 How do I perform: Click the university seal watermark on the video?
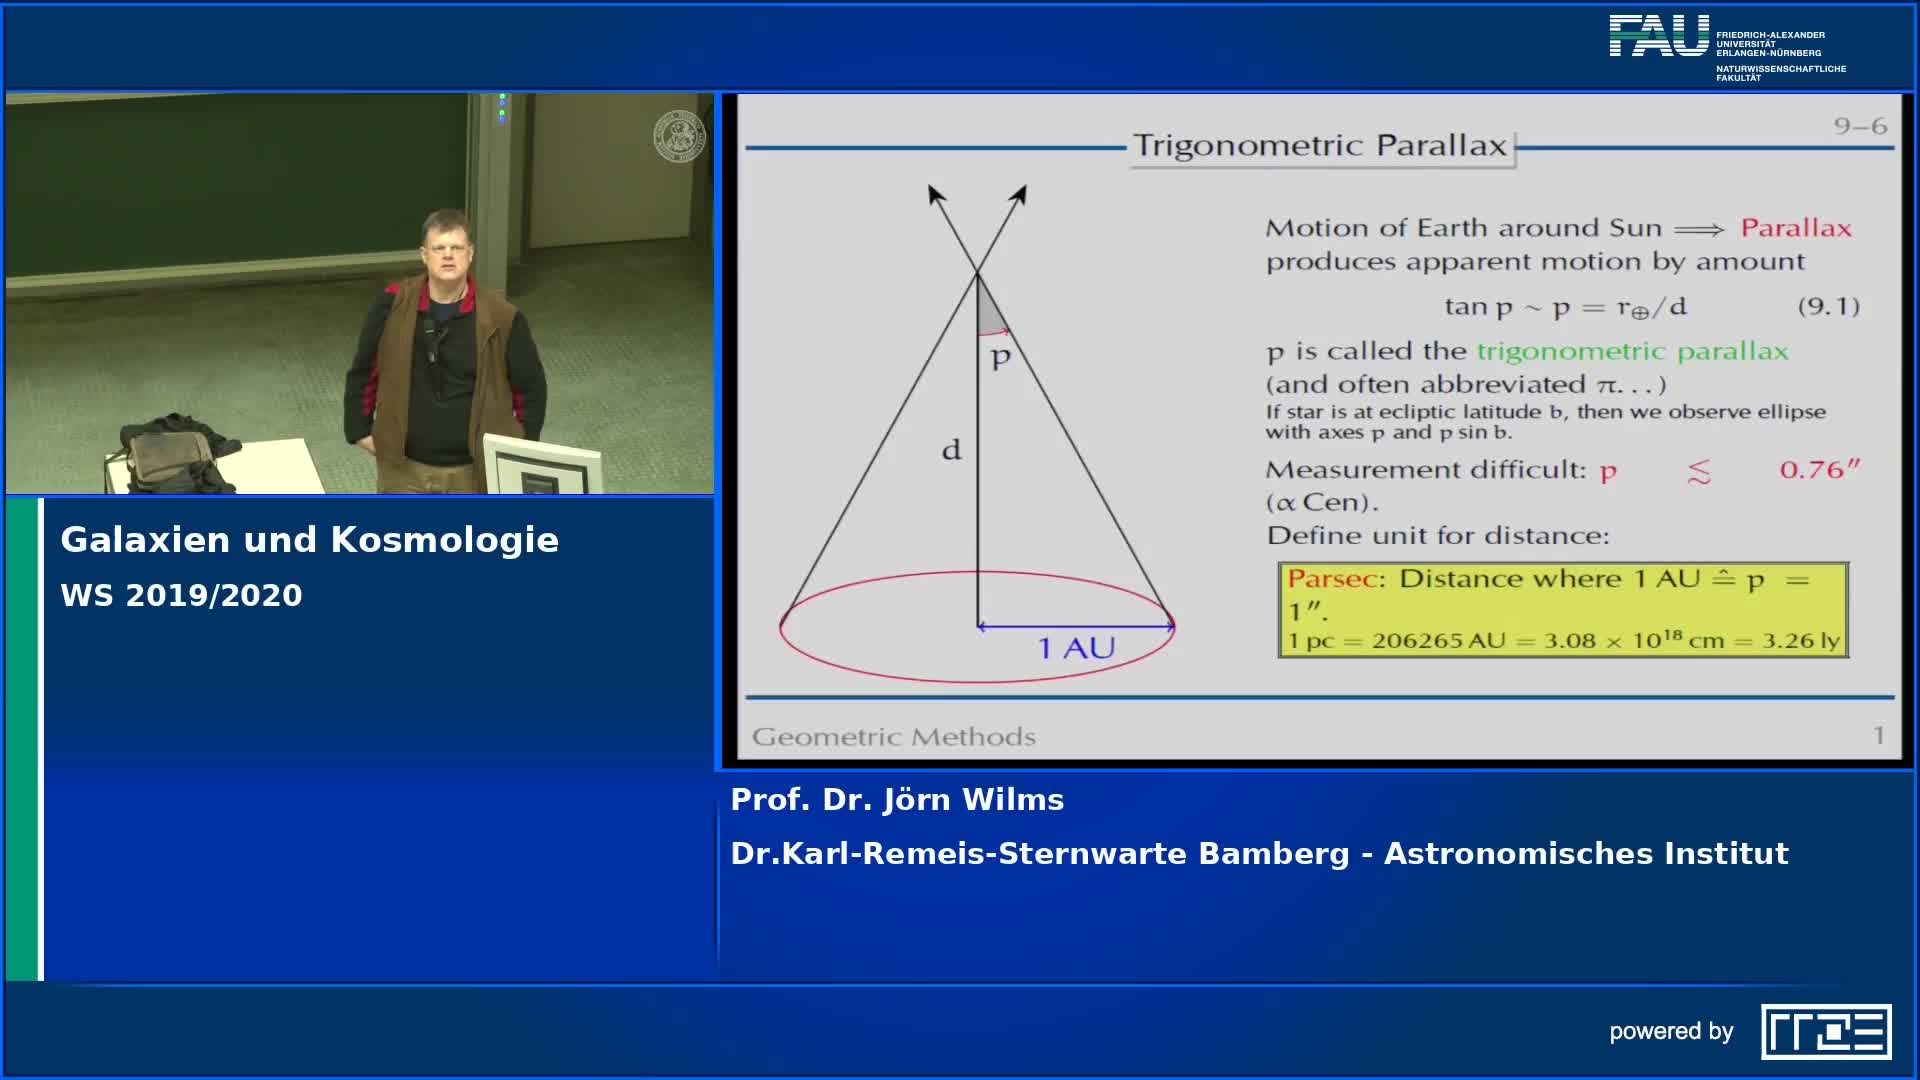coord(679,137)
